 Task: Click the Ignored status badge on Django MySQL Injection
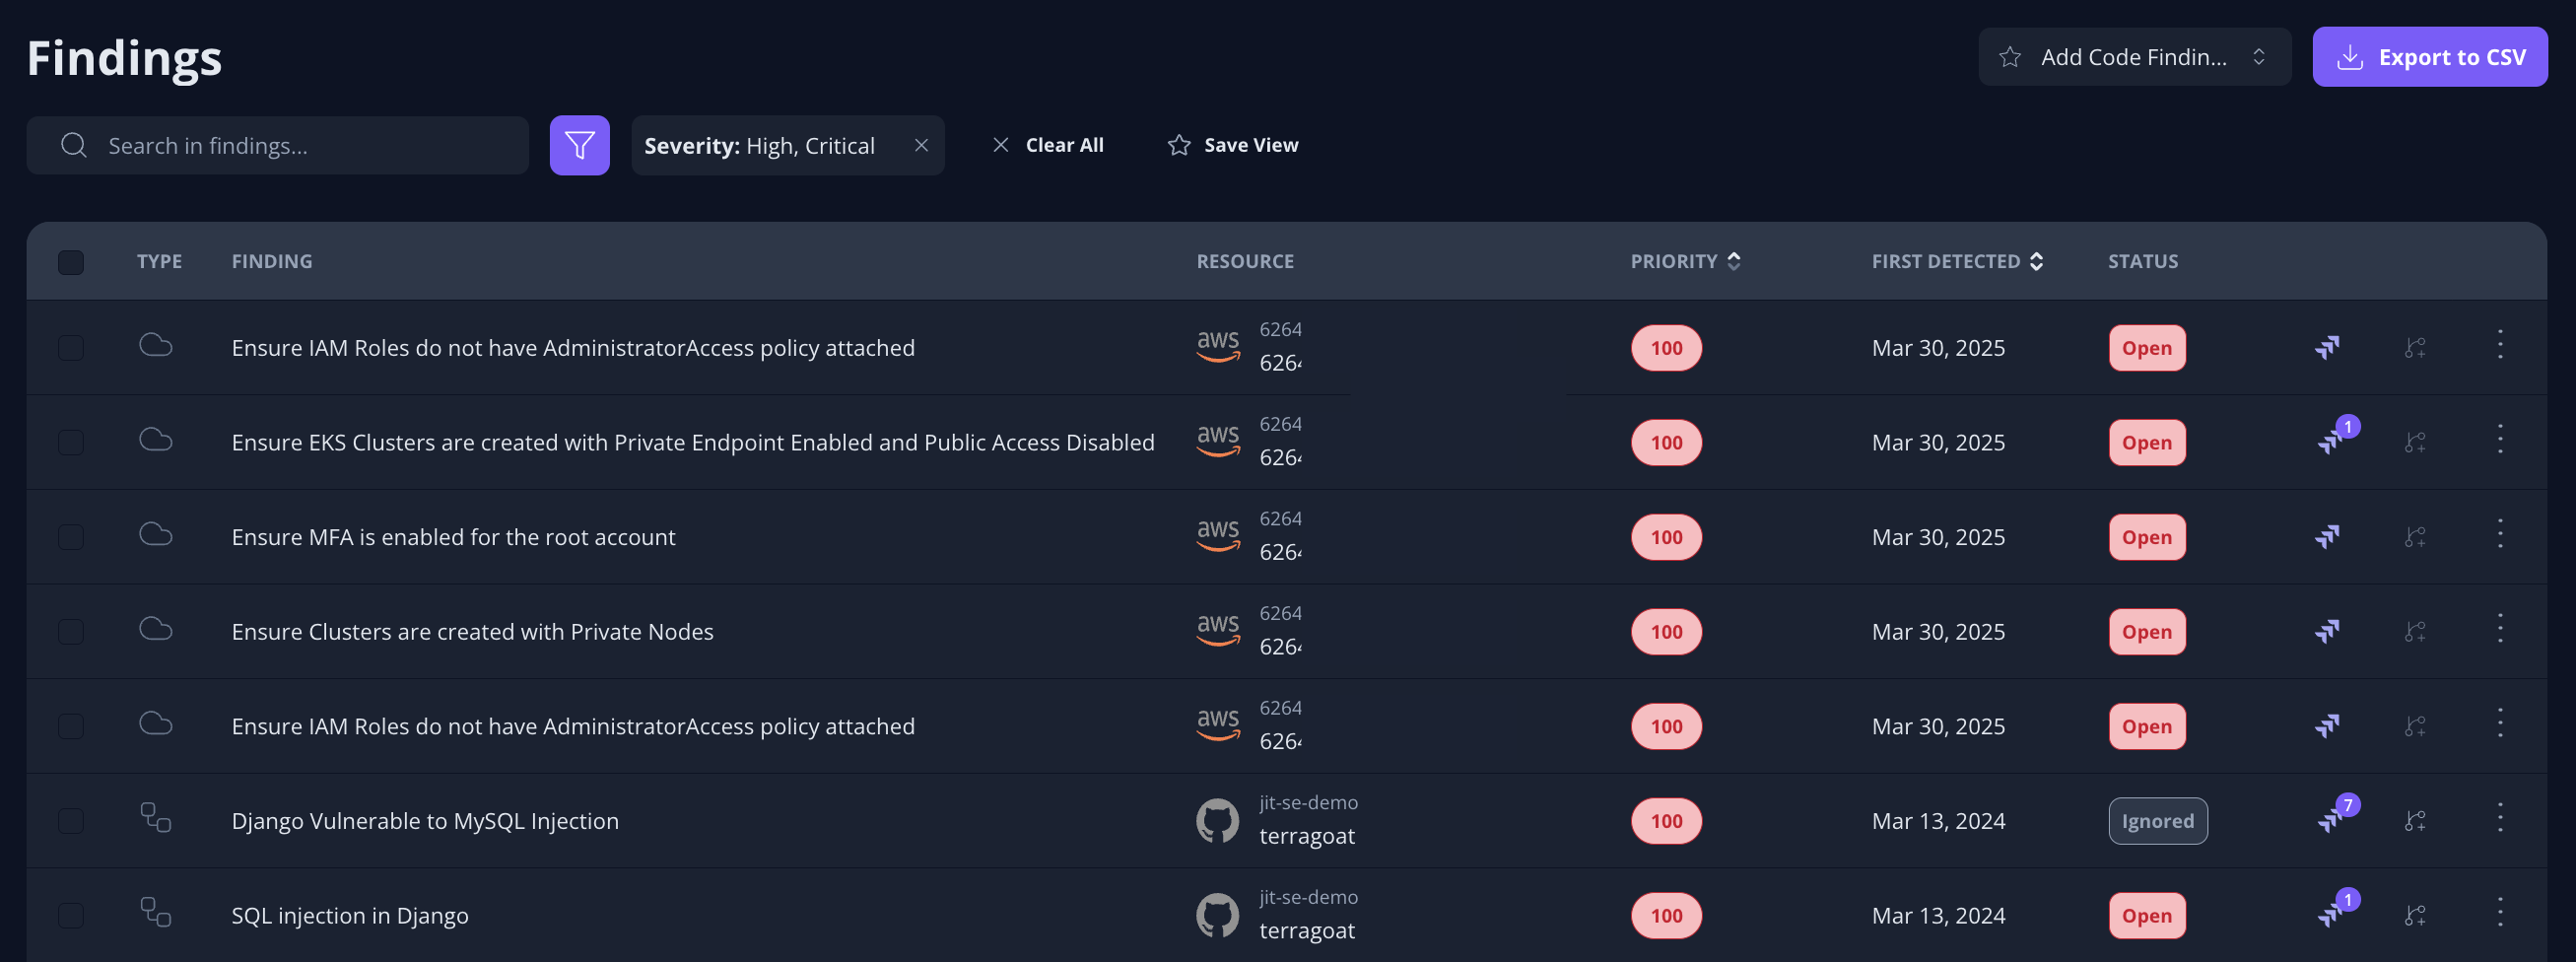[x=2157, y=820]
